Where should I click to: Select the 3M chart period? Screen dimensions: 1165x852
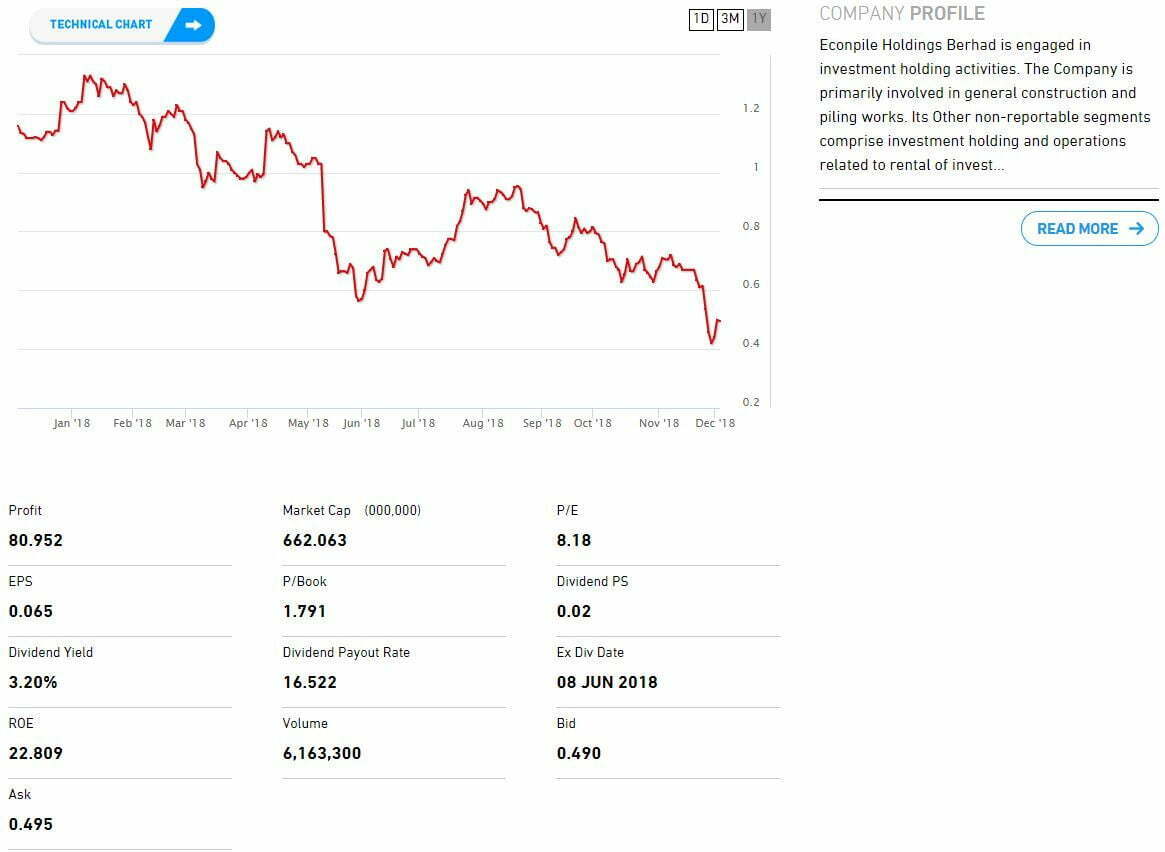730,19
